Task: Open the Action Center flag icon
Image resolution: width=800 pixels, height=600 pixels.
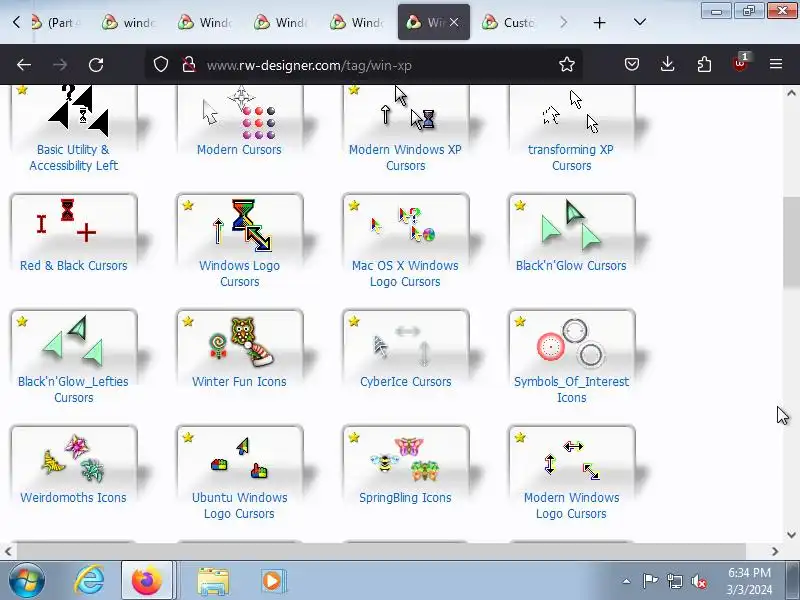Action: click(x=650, y=581)
